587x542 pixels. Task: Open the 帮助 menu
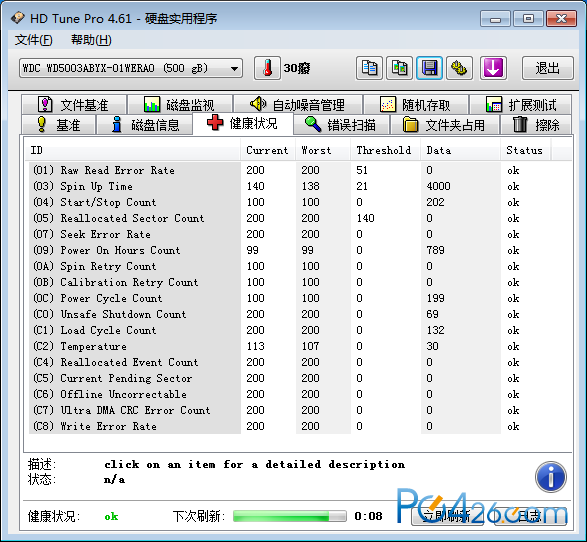pyautogui.click(x=91, y=40)
